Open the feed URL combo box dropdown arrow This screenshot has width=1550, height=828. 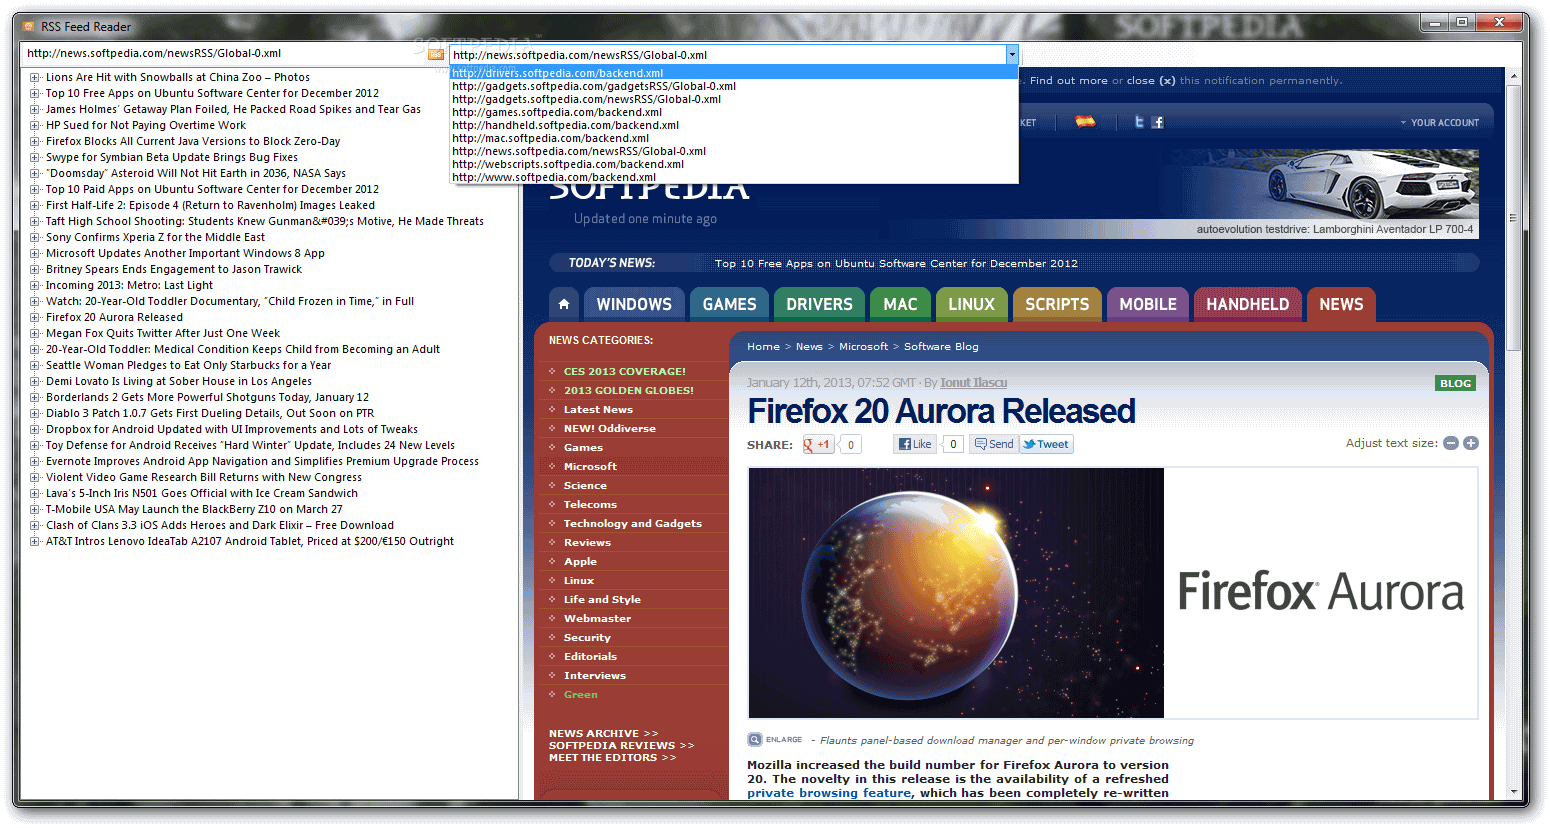tap(1012, 55)
